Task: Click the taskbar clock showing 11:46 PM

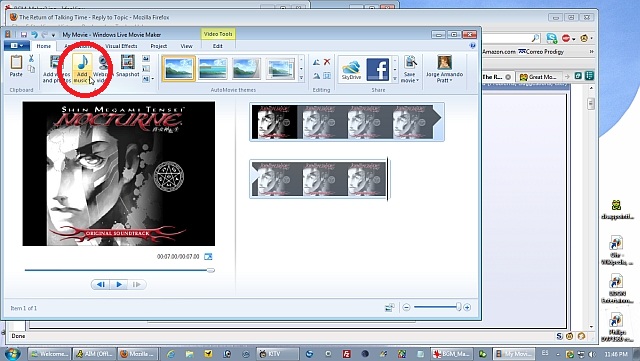Action: click(616, 354)
